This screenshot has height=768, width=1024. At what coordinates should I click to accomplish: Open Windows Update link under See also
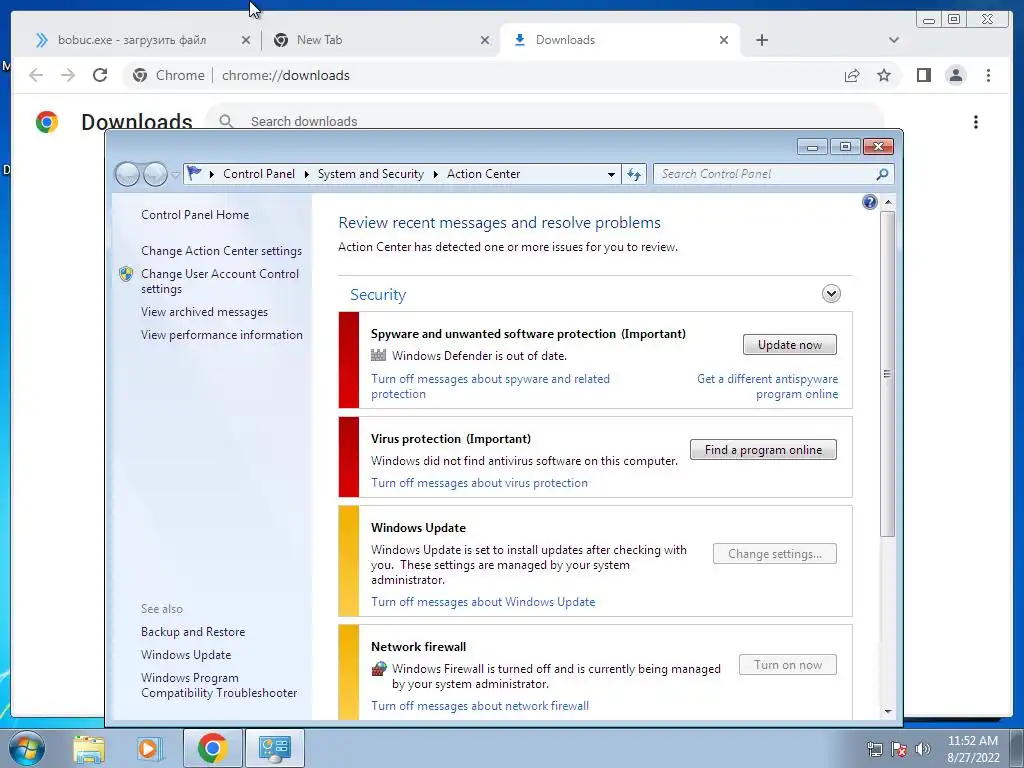[x=186, y=655]
